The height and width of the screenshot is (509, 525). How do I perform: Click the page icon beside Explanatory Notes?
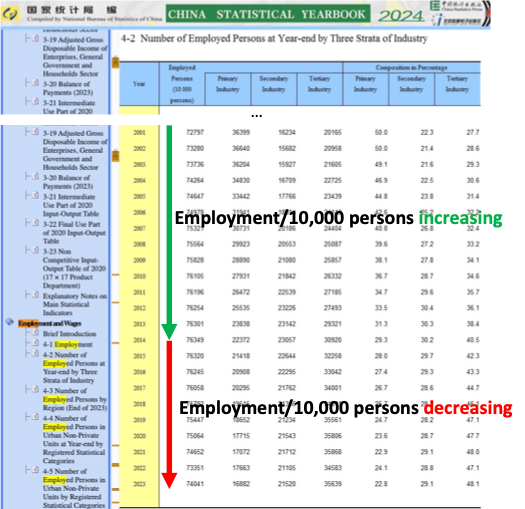(36, 295)
